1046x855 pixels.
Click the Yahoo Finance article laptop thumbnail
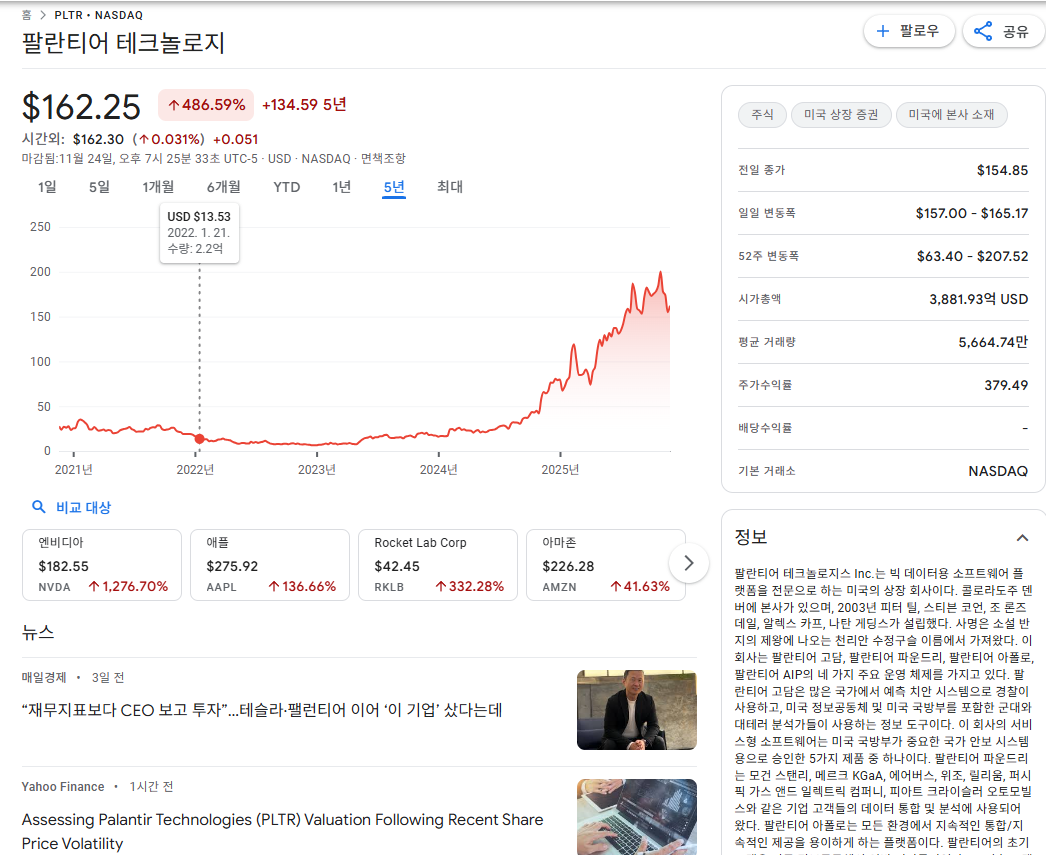(637, 817)
